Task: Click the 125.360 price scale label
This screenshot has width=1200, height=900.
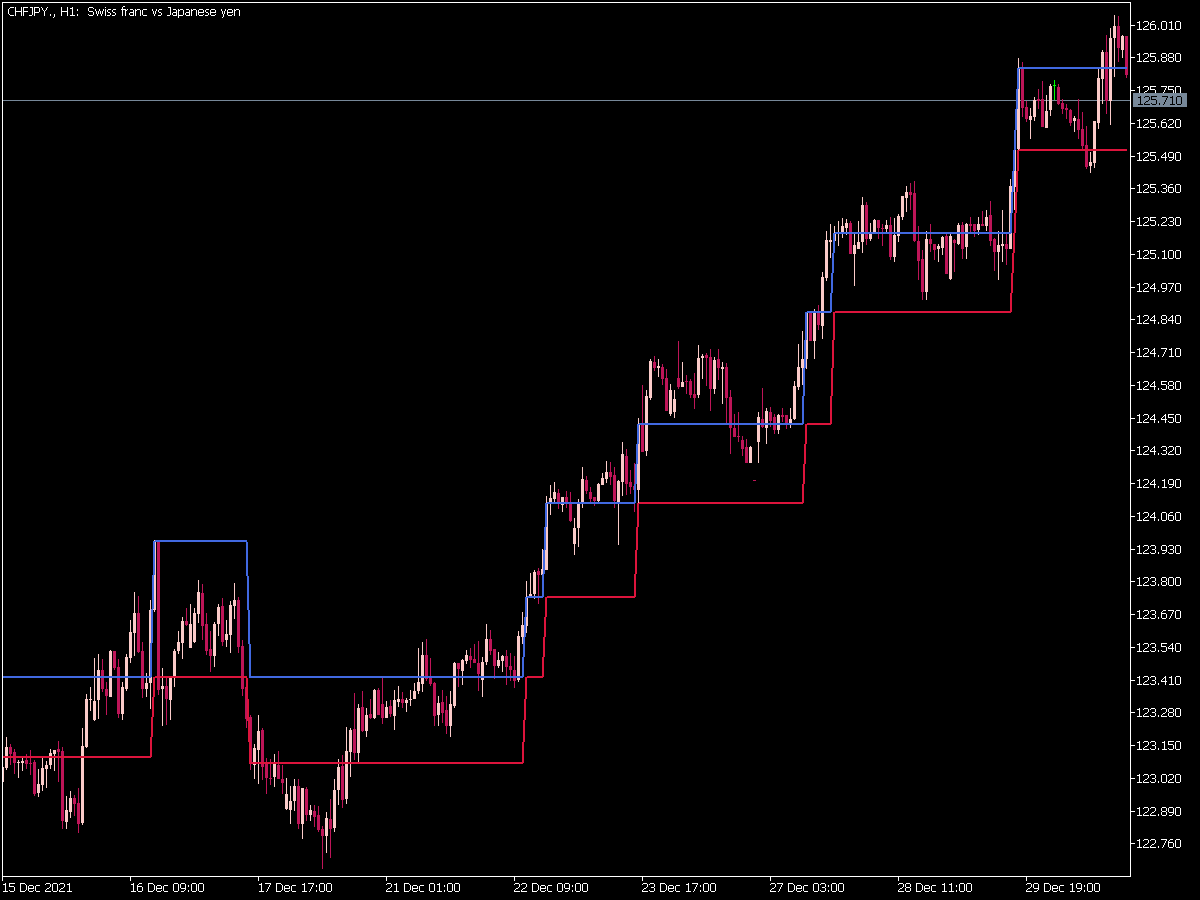Action: (x=1160, y=188)
